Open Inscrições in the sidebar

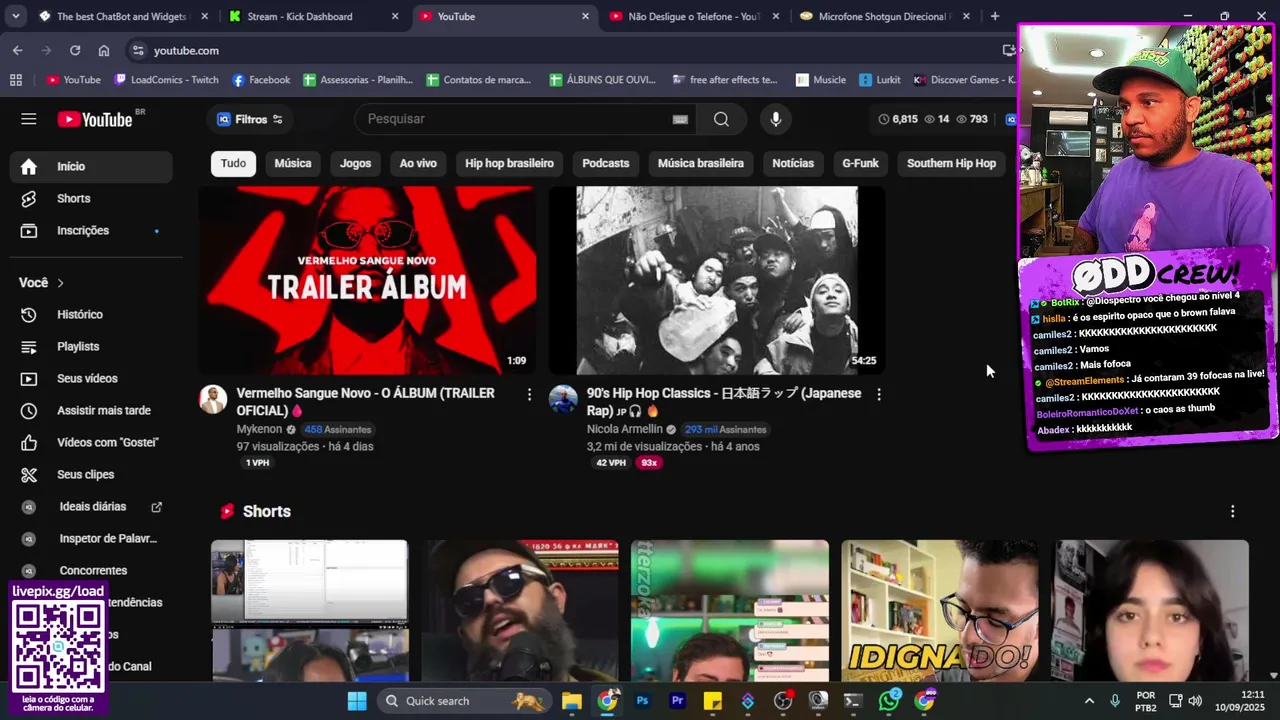click(91, 231)
